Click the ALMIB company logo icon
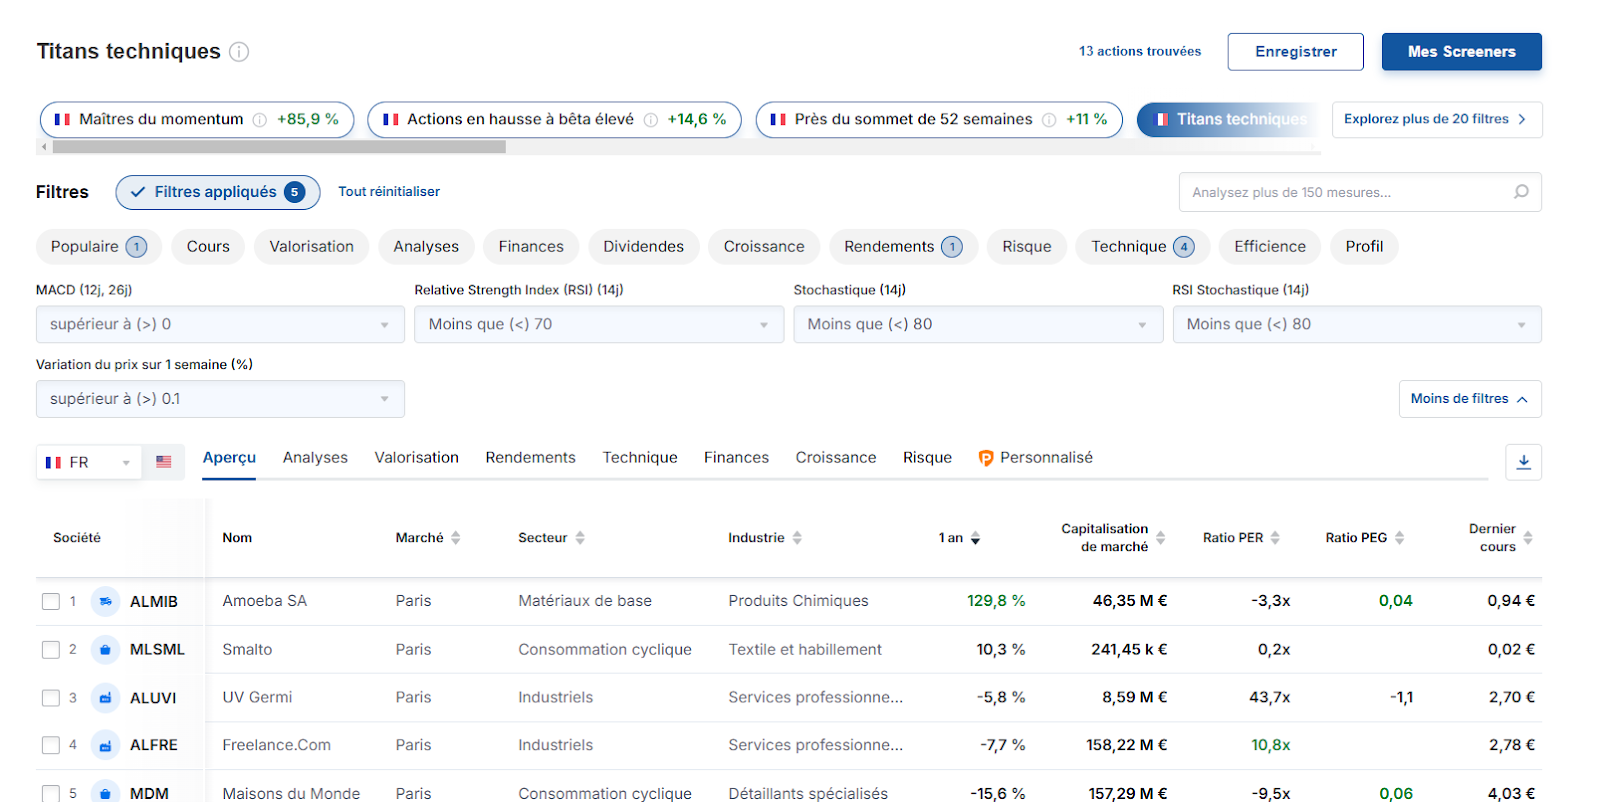 click(105, 601)
